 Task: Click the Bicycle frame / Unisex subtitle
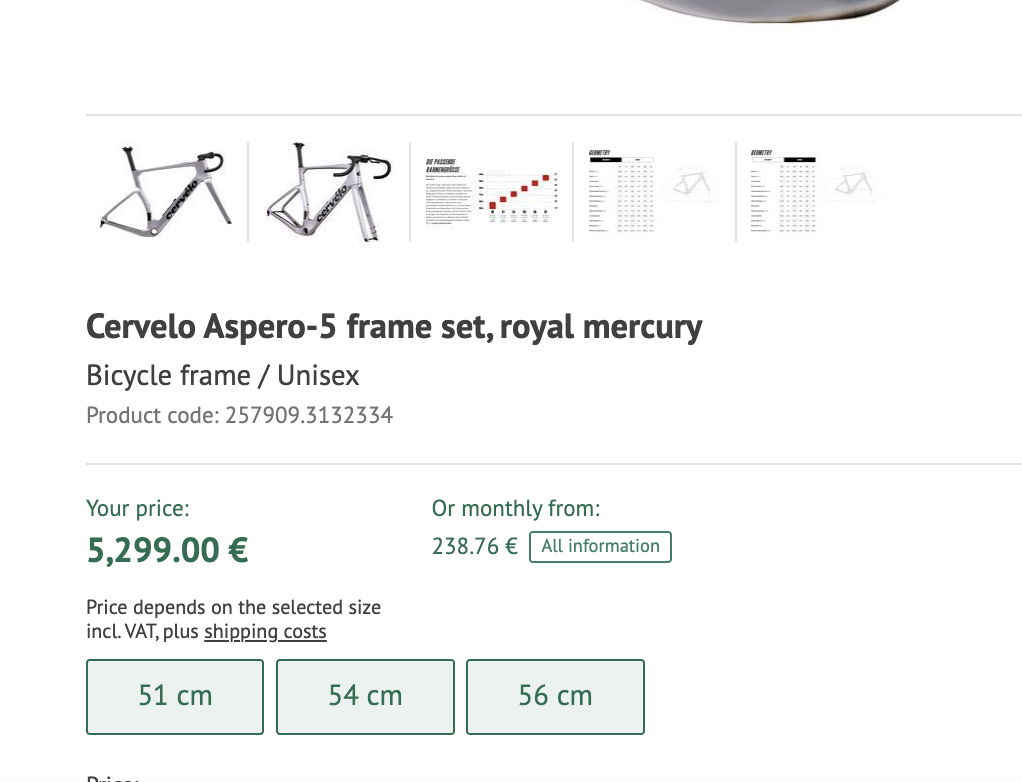tap(223, 376)
